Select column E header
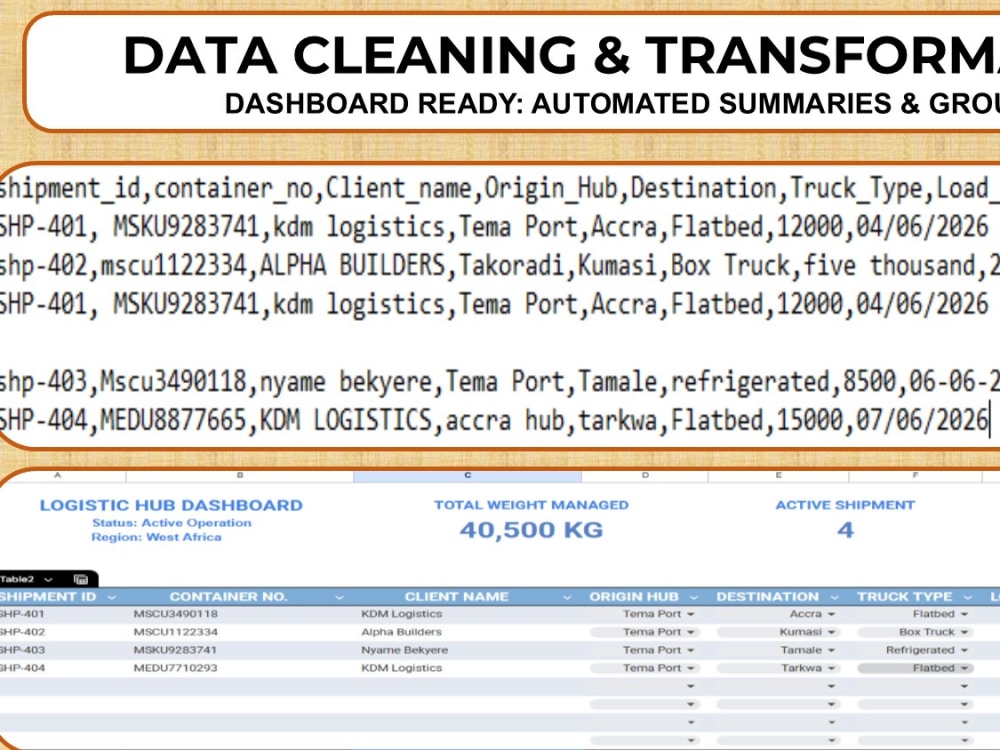This screenshot has width=1000, height=750. click(779, 476)
